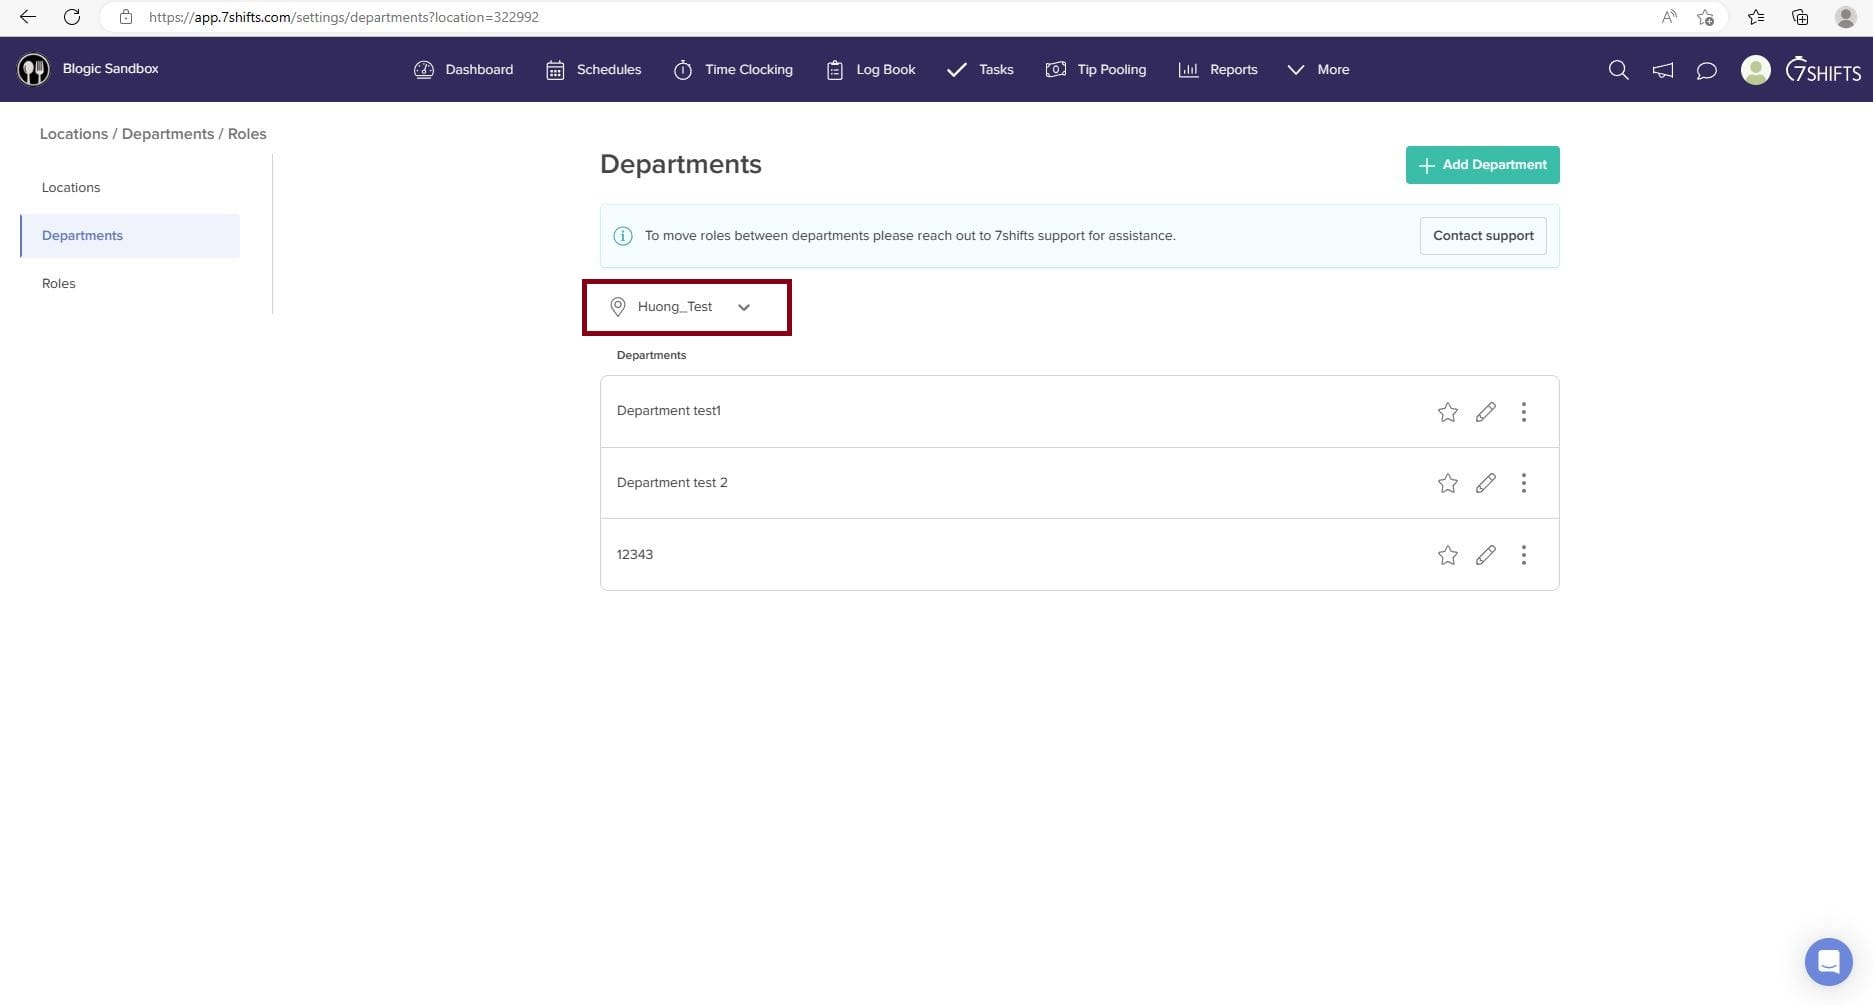Click the browser address bar URL
1873x1005 pixels.
pyautogui.click(x=343, y=17)
